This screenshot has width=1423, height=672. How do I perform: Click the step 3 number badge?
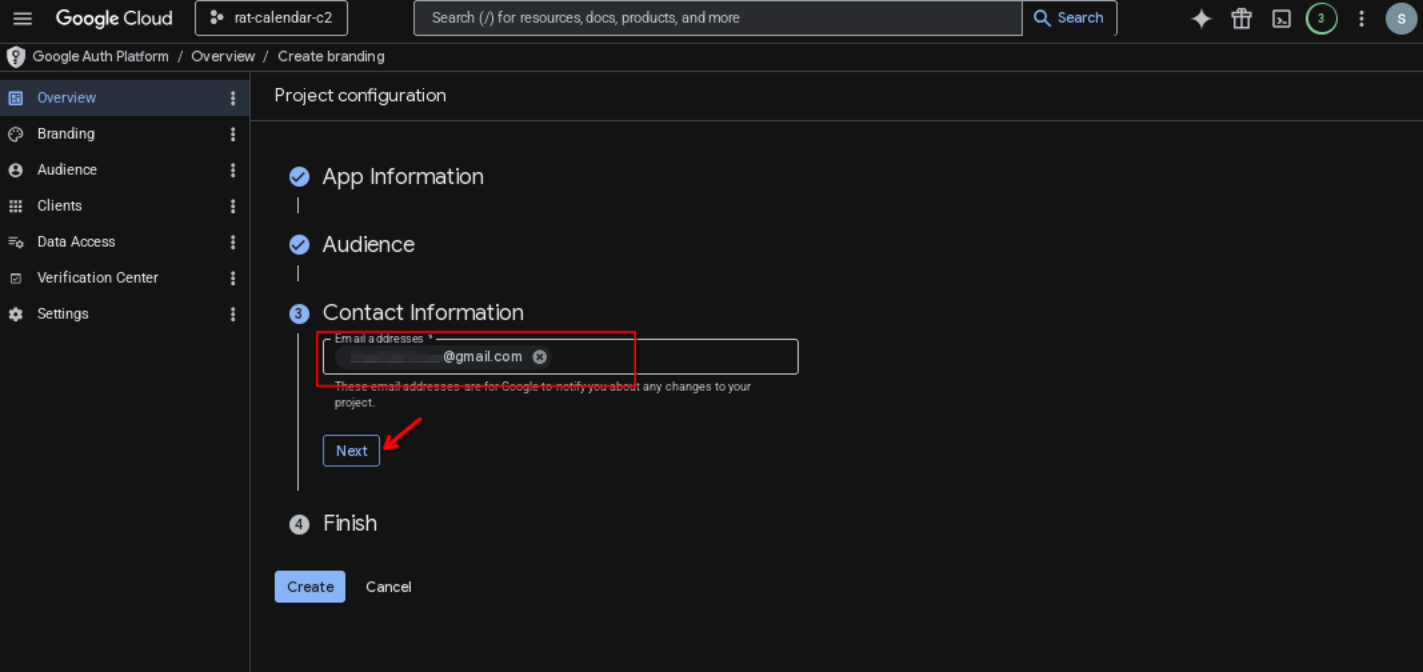click(x=299, y=314)
